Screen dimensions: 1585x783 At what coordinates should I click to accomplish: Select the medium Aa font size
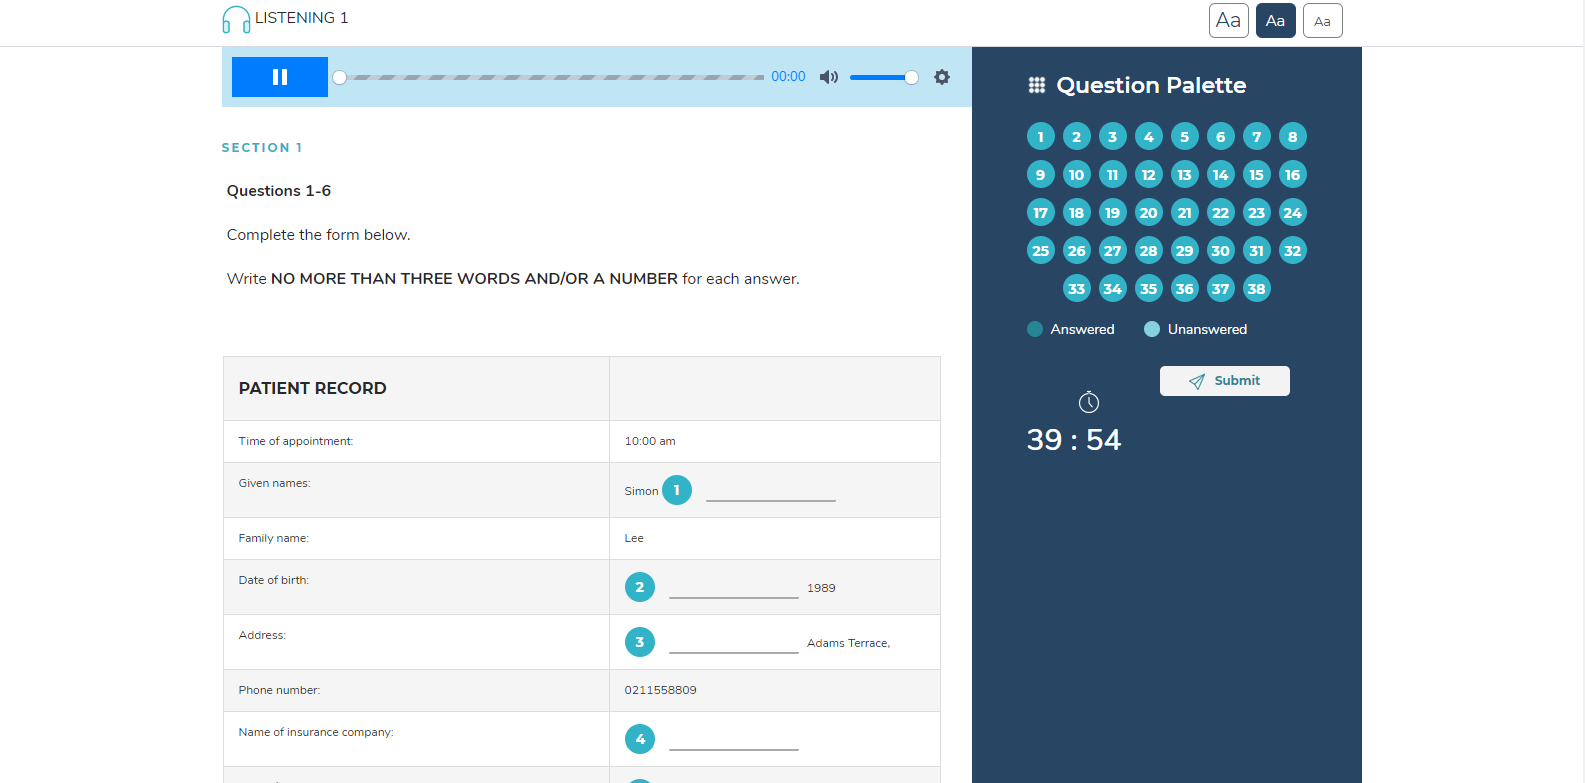pos(1276,20)
